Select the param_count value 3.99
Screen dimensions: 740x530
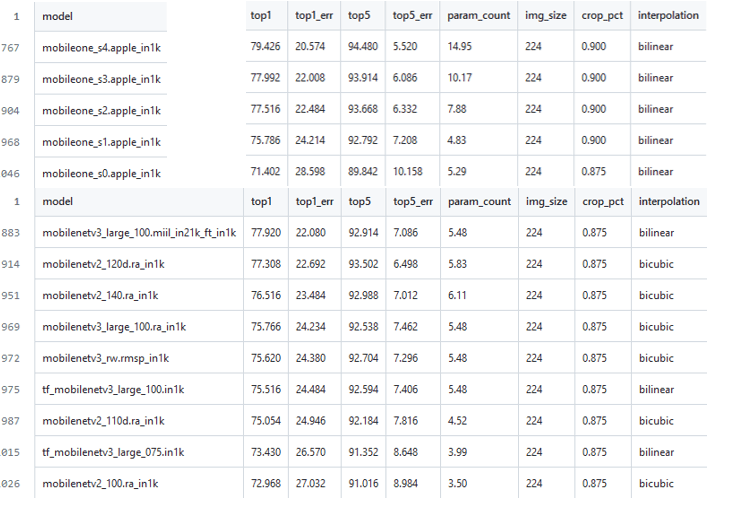457,452
